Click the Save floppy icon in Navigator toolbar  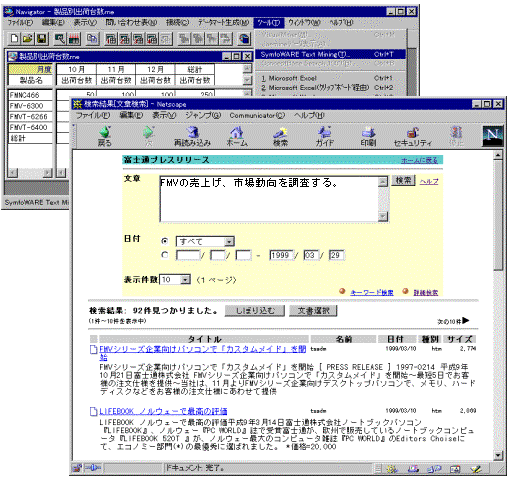click(42, 39)
